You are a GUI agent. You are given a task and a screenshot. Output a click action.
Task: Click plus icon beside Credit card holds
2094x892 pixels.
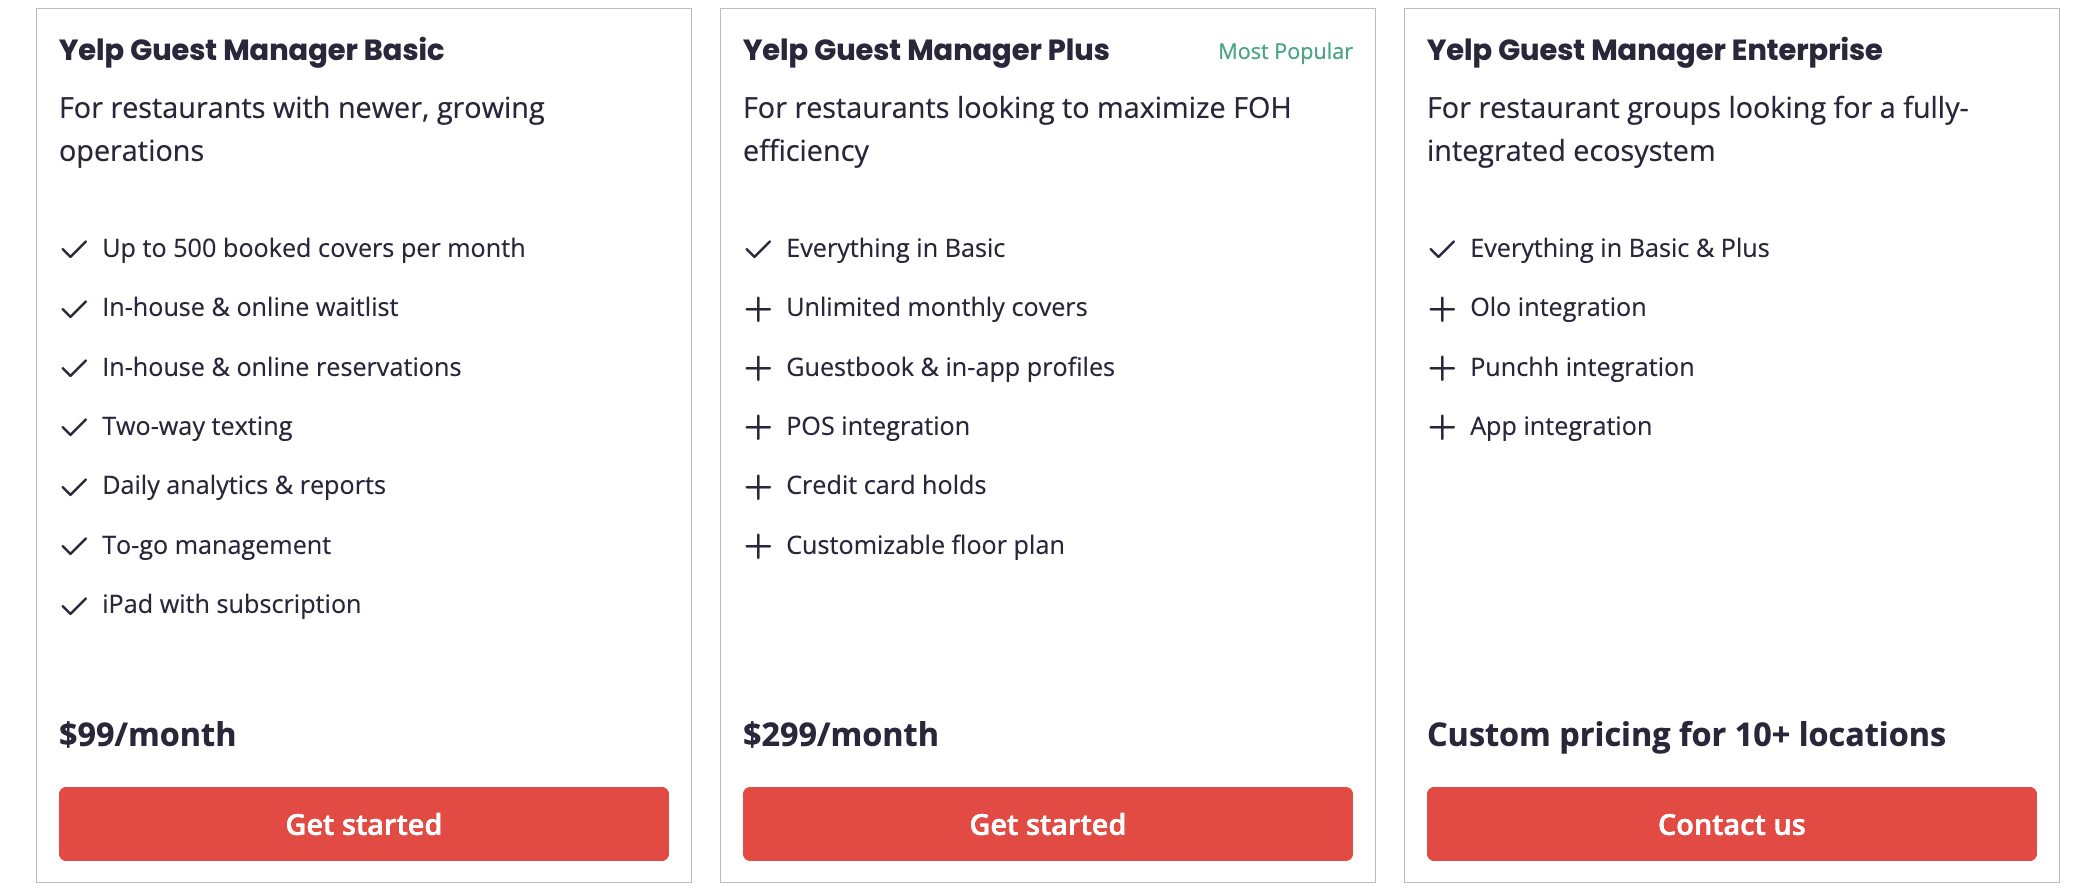[758, 487]
